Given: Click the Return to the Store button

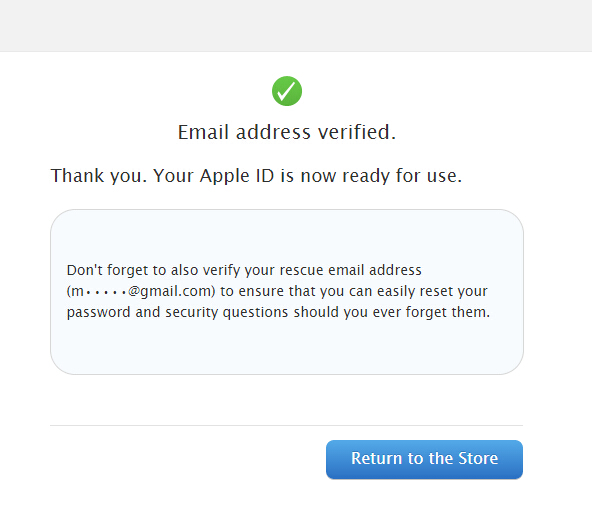Looking at the screenshot, I should [424, 459].
